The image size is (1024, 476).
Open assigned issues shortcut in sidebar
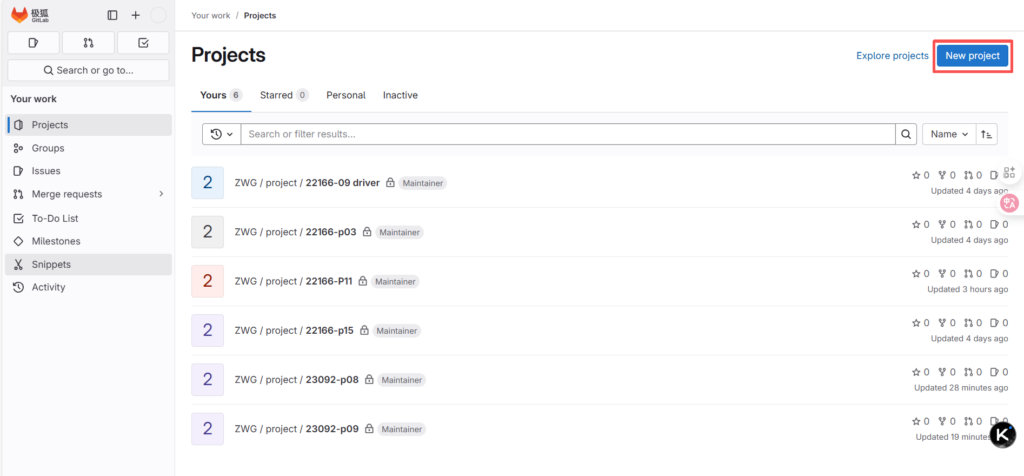tap(33, 43)
